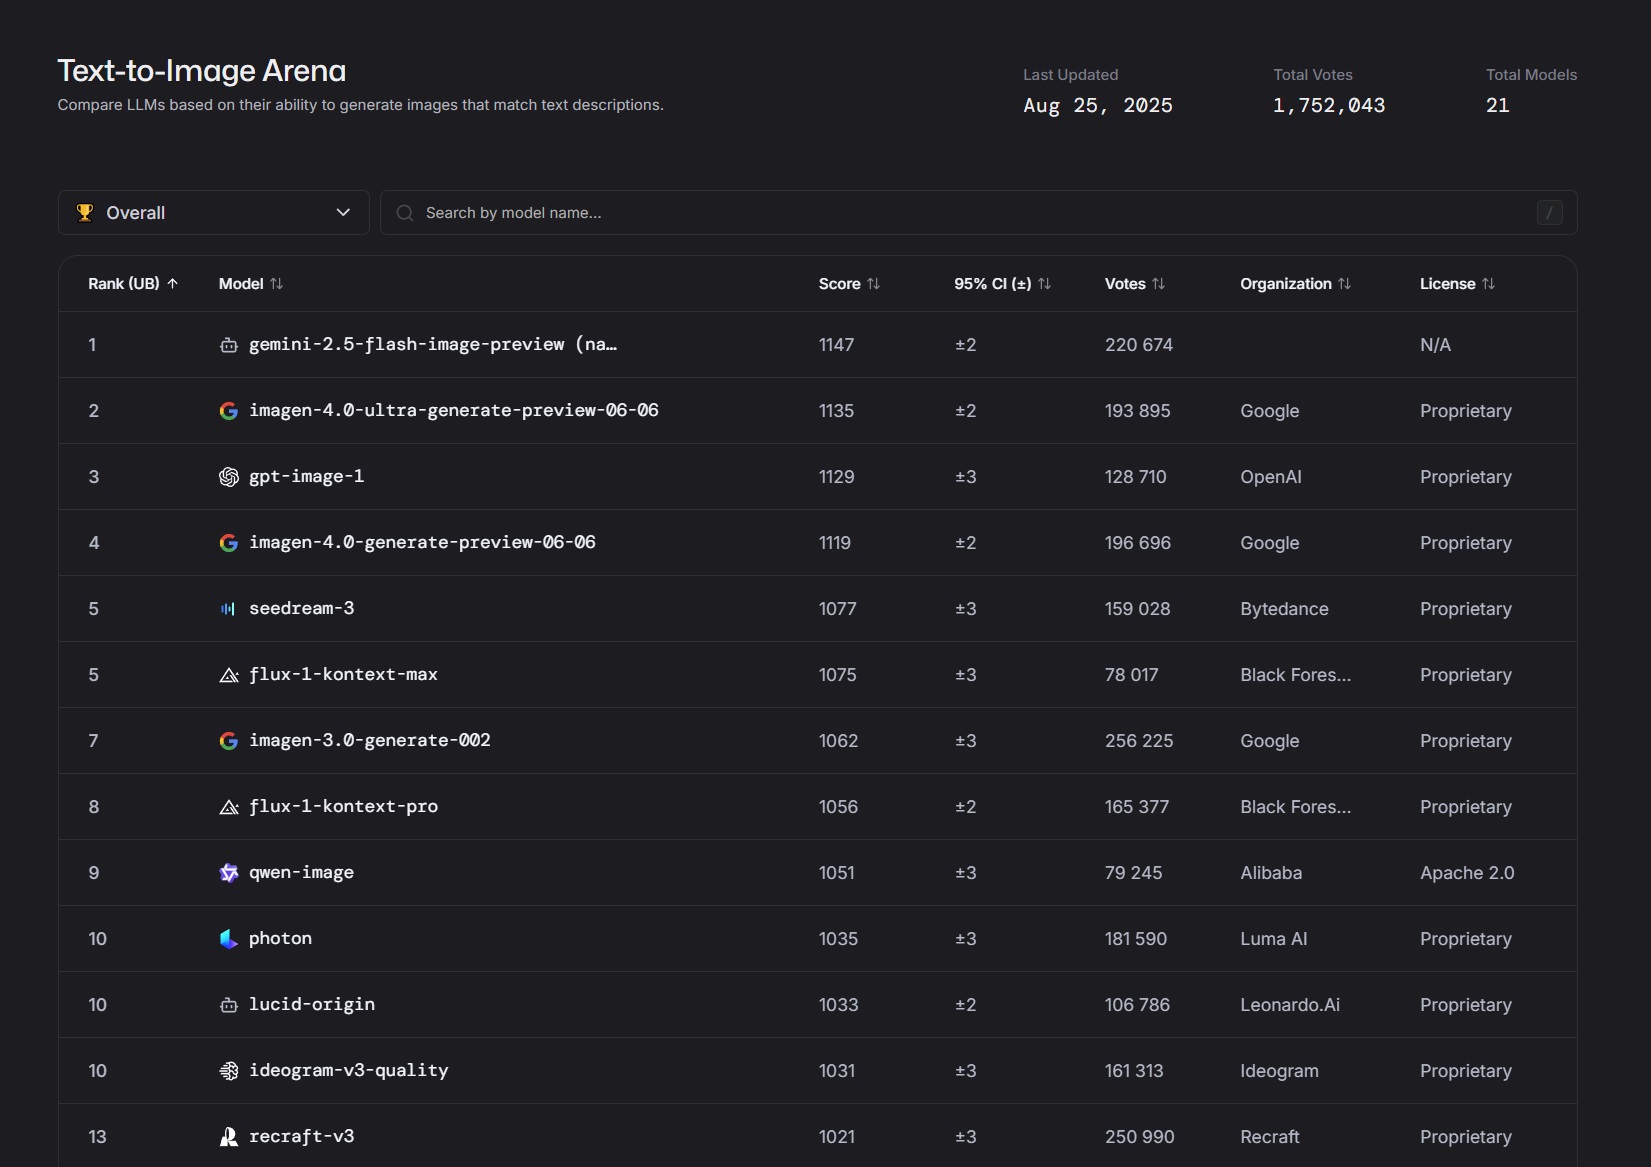Screen dimensions: 1651x1167
Task: Focus the Search by model name field
Action: 960,212
